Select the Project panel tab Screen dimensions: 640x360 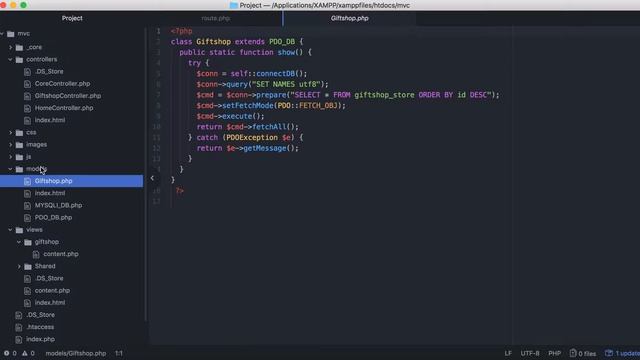72,18
